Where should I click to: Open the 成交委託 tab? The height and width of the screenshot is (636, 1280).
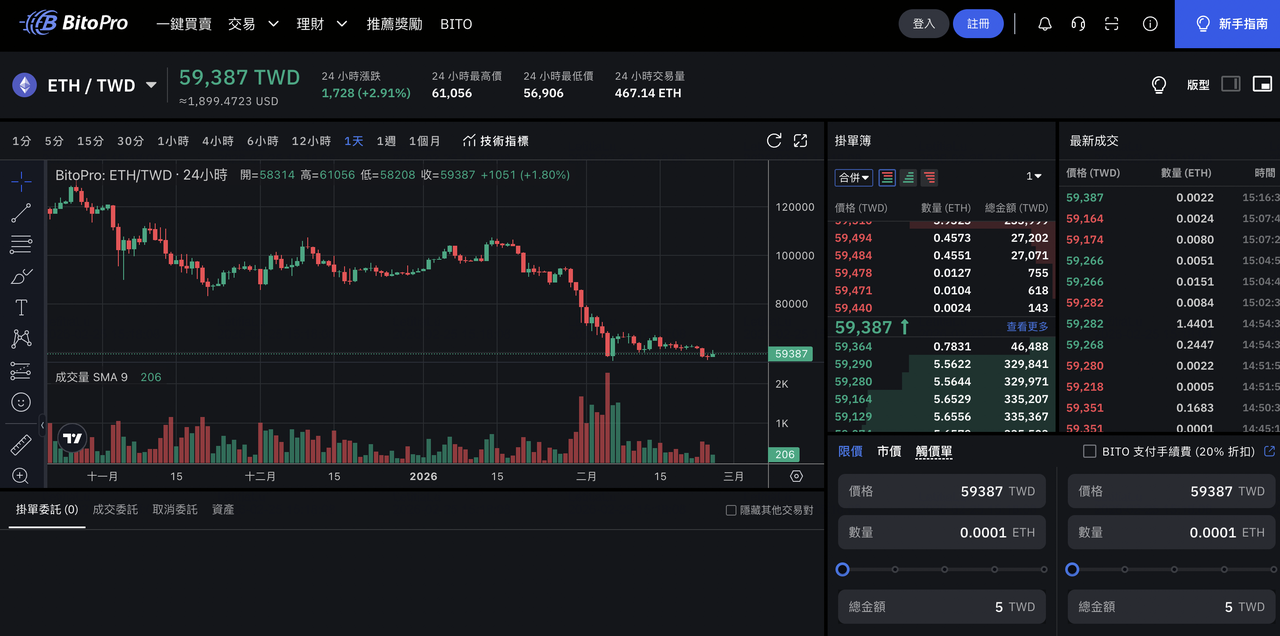click(x=115, y=510)
